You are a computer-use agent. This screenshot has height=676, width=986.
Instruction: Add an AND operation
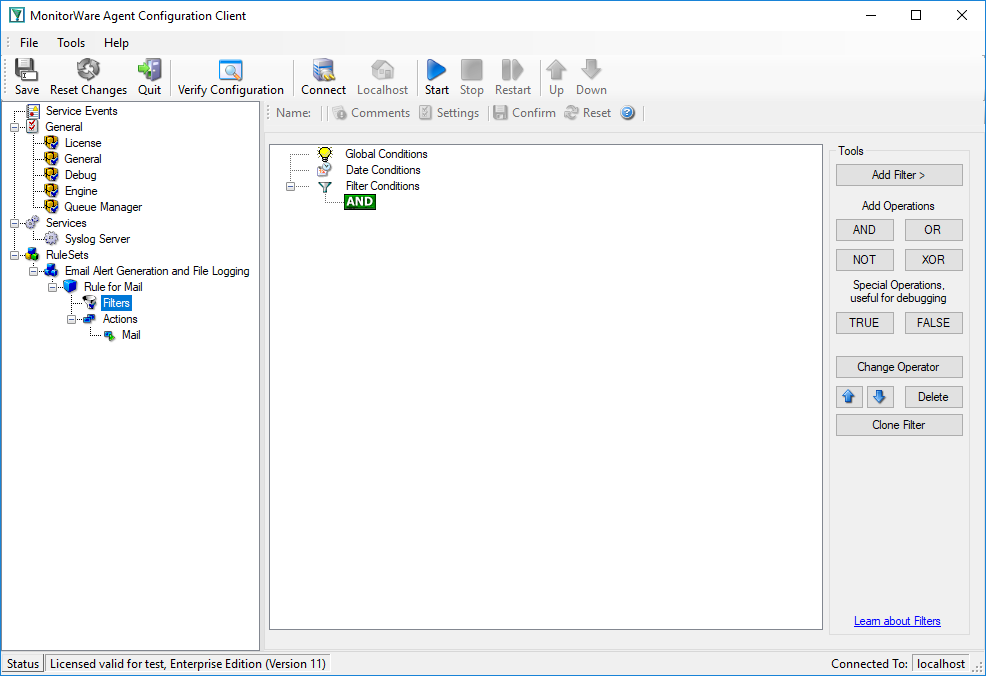pos(864,230)
